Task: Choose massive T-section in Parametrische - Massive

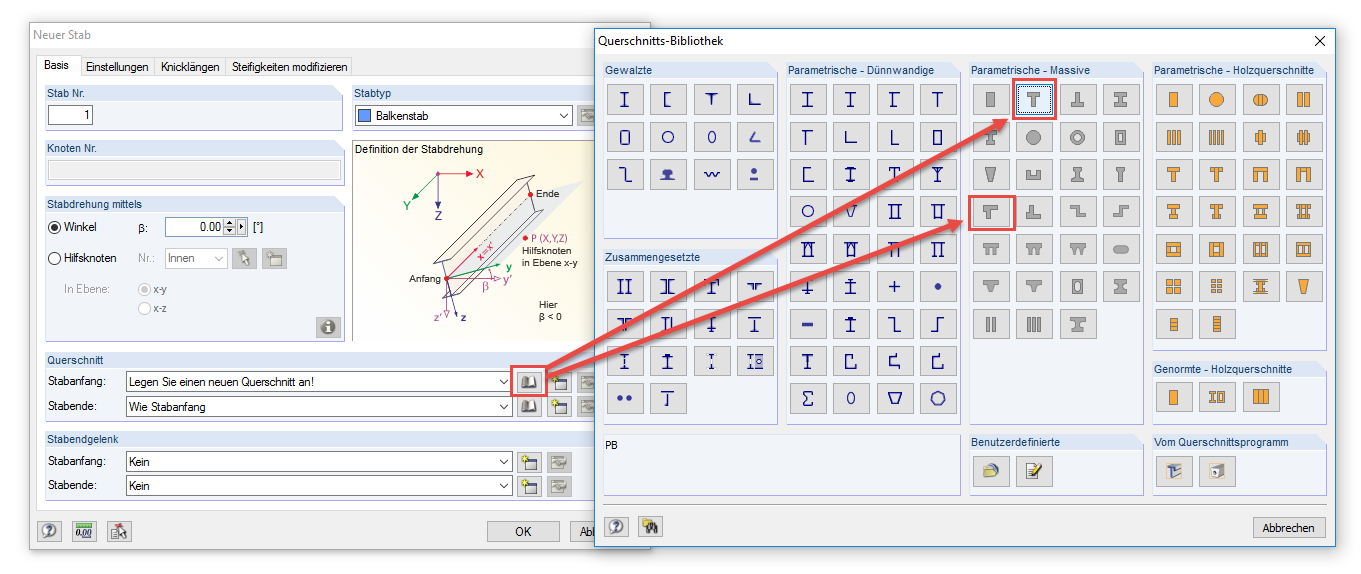Action: [x=1034, y=100]
